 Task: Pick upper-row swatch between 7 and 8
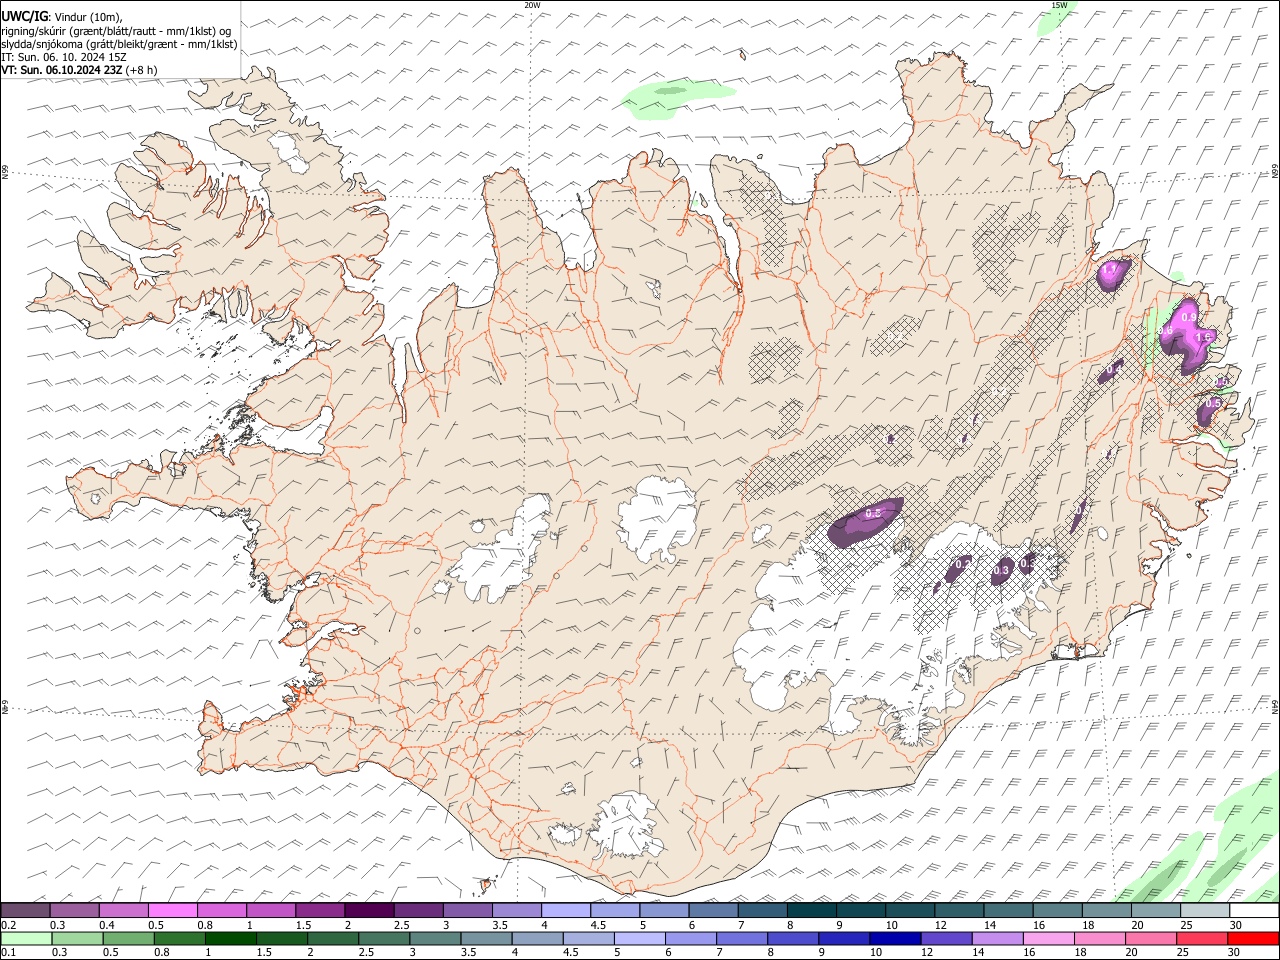[x=761, y=910]
